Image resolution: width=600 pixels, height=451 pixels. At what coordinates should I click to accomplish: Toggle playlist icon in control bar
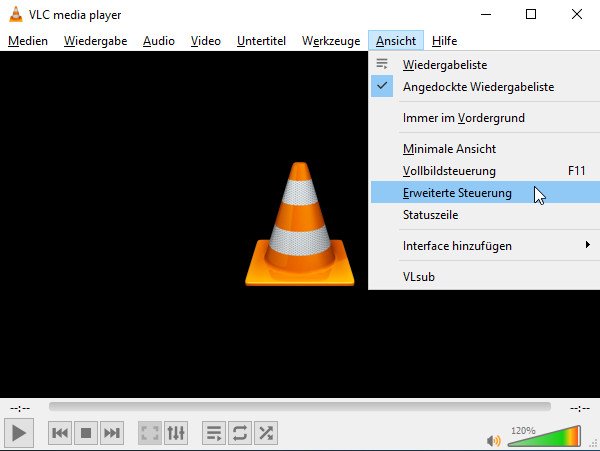[x=214, y=433]
